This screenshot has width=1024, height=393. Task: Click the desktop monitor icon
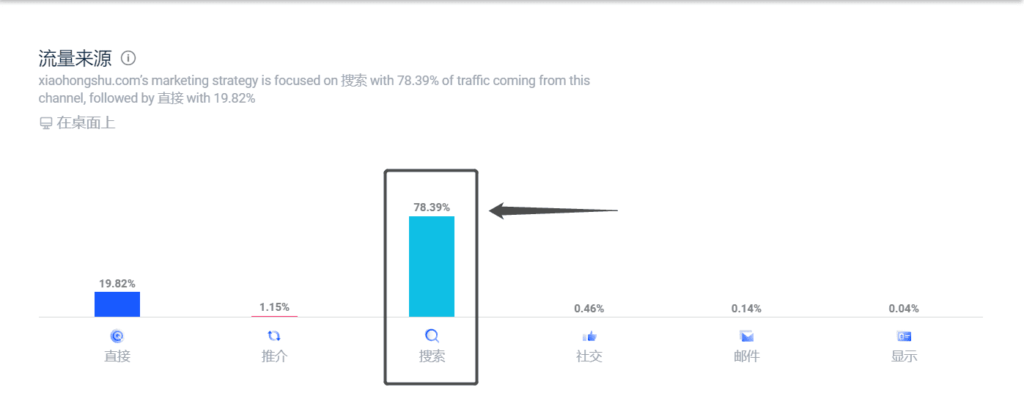[x=45, y=123]
